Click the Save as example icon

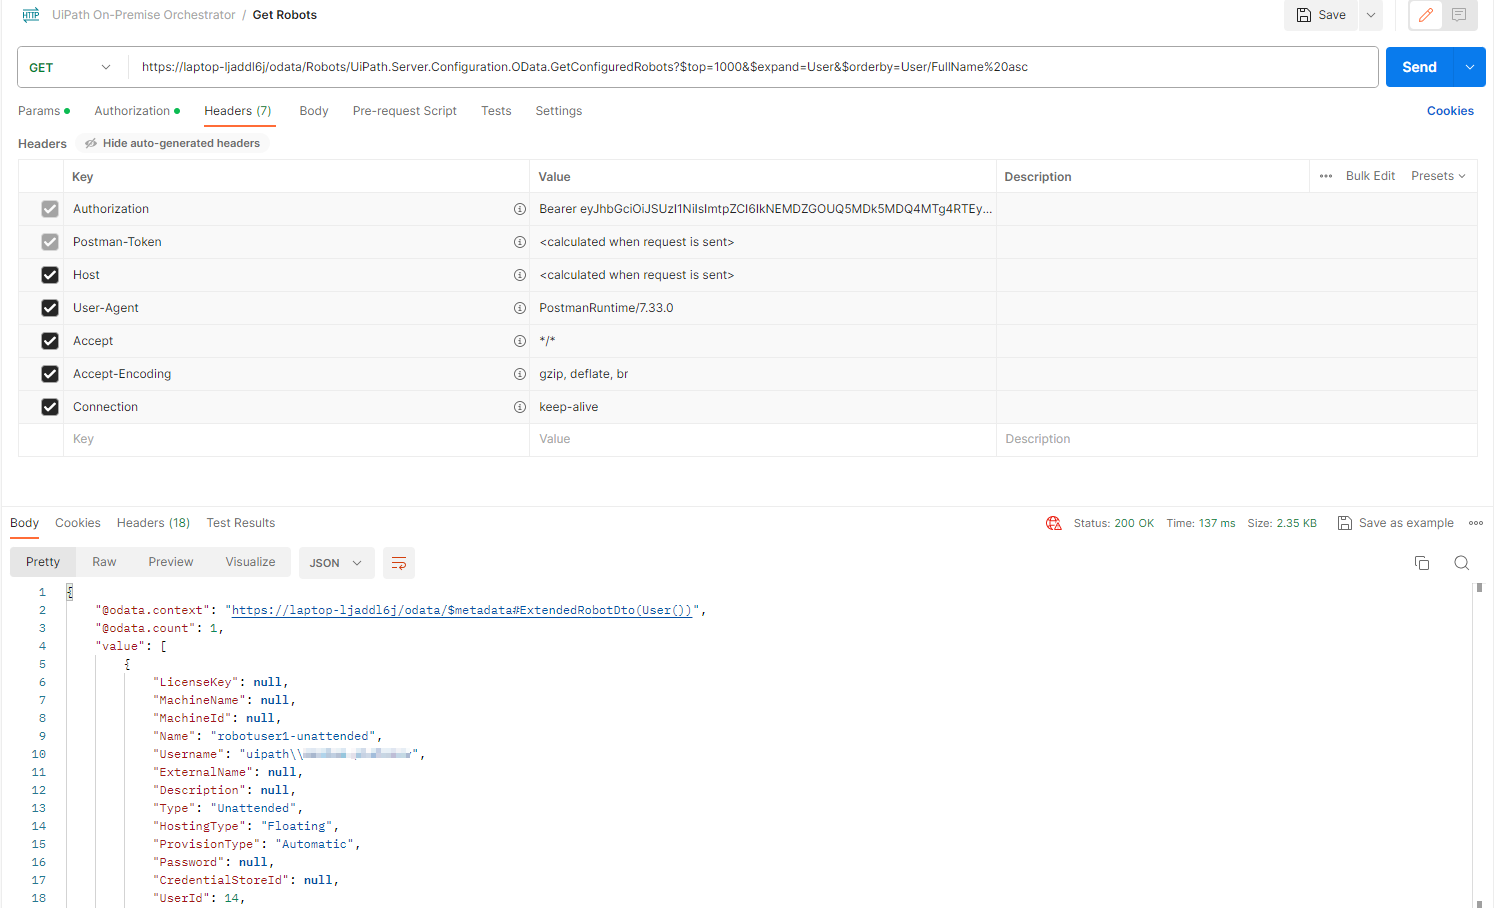(x=1345, y=523)
